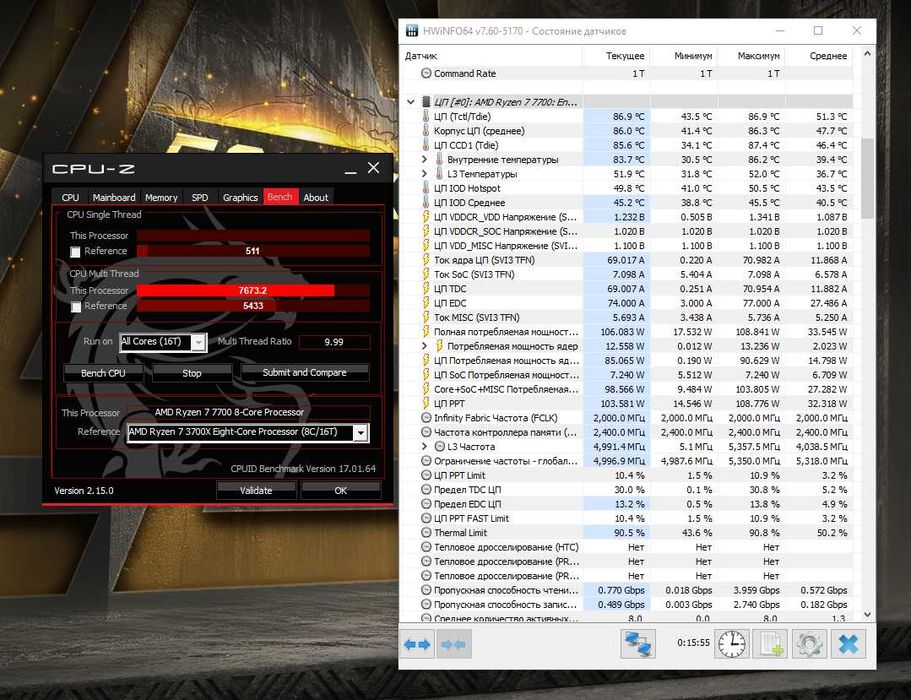This screenshot has width=911, height=700.
Task: Open the Run on All Cores (16T) dropdown
Action: click(x=199, y=342)
